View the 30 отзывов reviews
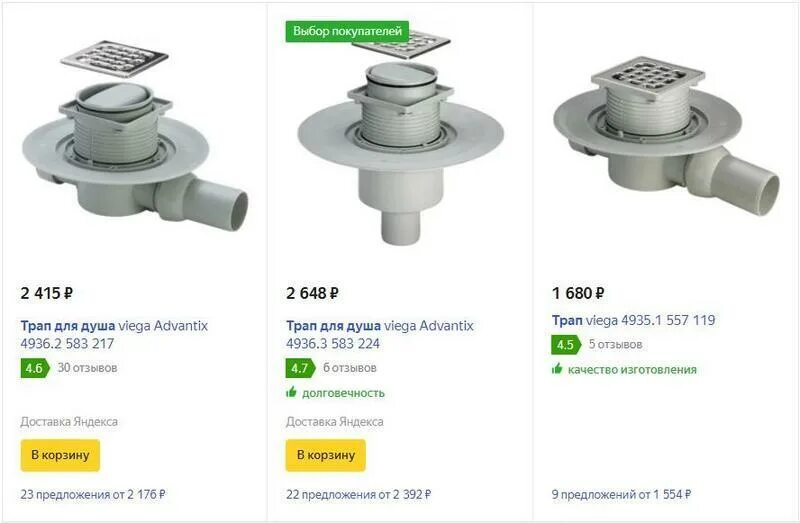The width and height of the screenshot is (800, 523). (x=87, y=368)
